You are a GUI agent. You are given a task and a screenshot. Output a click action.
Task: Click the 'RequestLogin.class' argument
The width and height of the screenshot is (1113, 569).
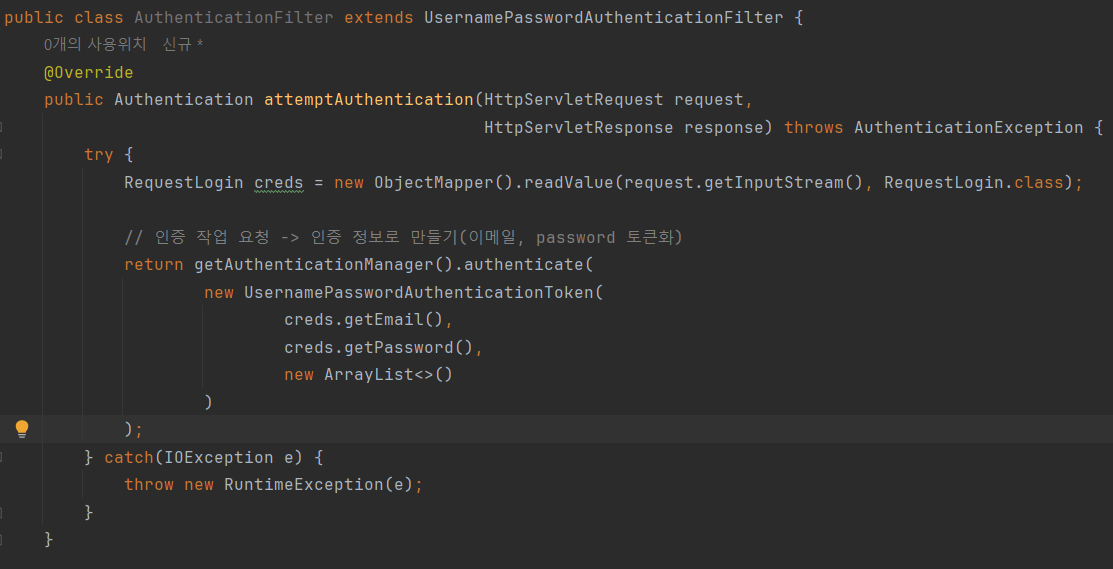974,183
